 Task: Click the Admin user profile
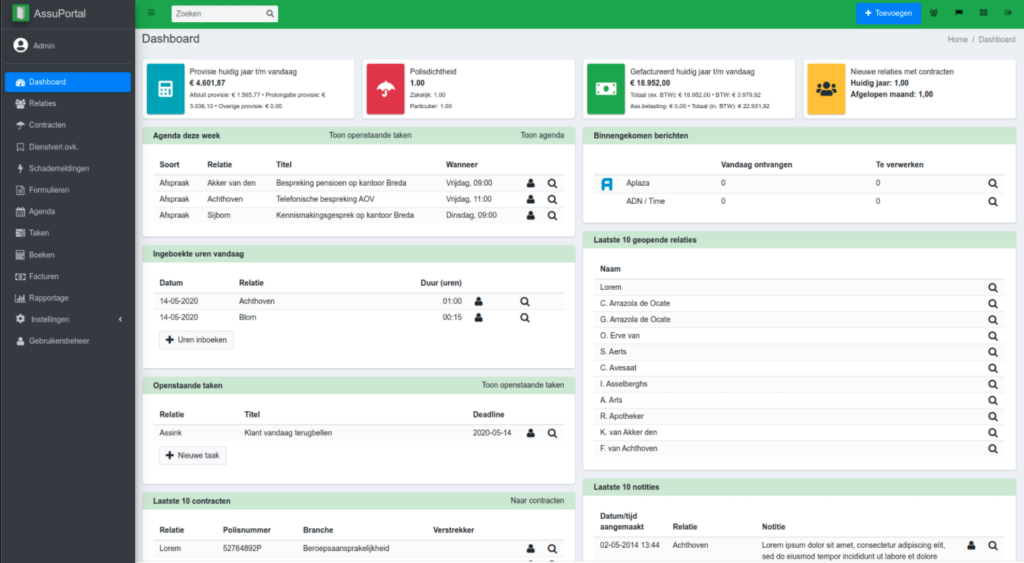[35, 46]
